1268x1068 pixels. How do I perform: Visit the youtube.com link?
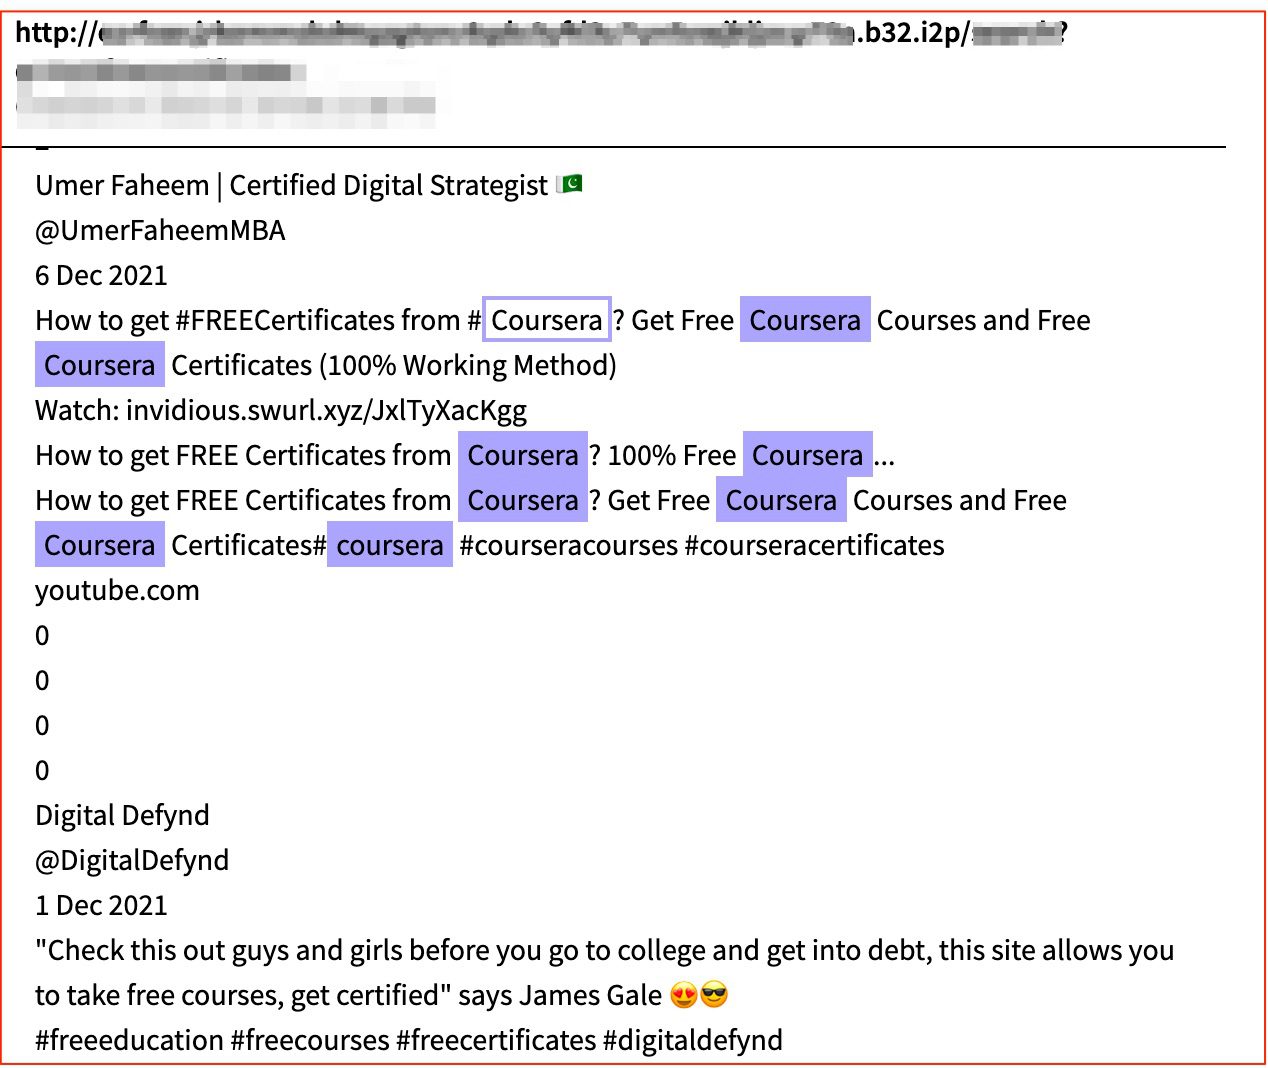coord(117,591)
